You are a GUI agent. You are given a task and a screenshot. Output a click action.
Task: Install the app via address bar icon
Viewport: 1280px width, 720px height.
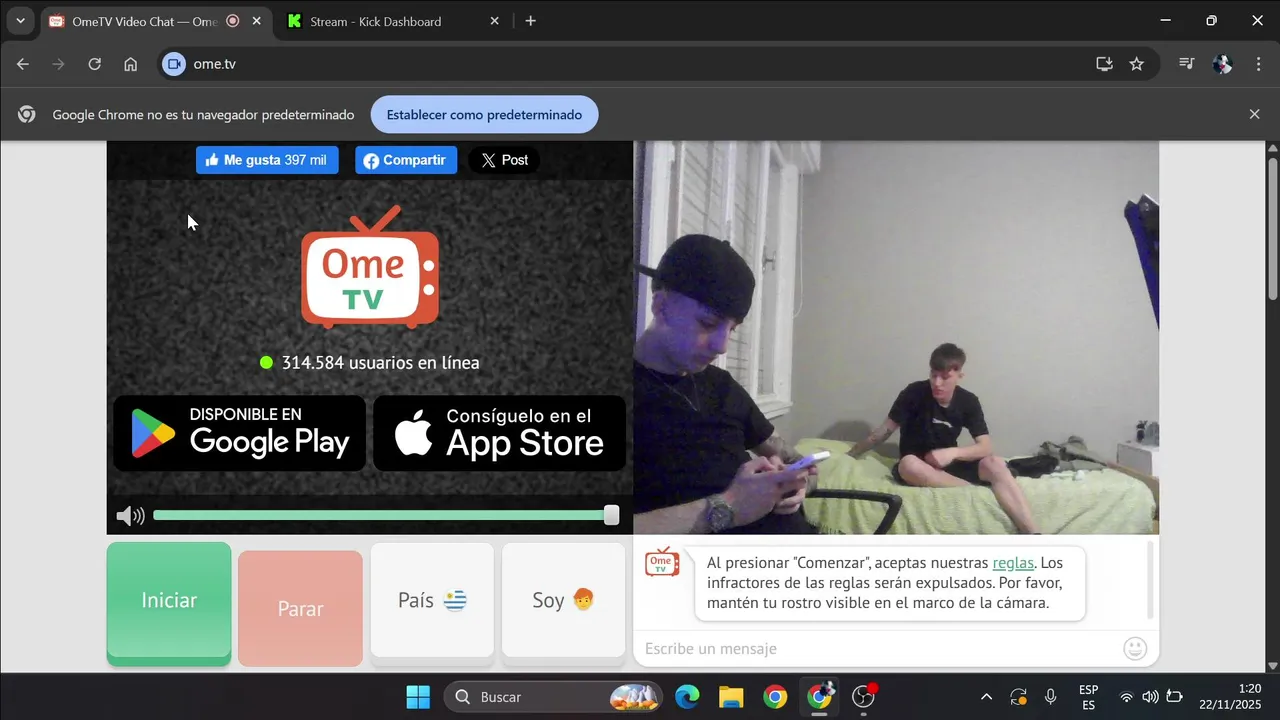point(1105,64)
